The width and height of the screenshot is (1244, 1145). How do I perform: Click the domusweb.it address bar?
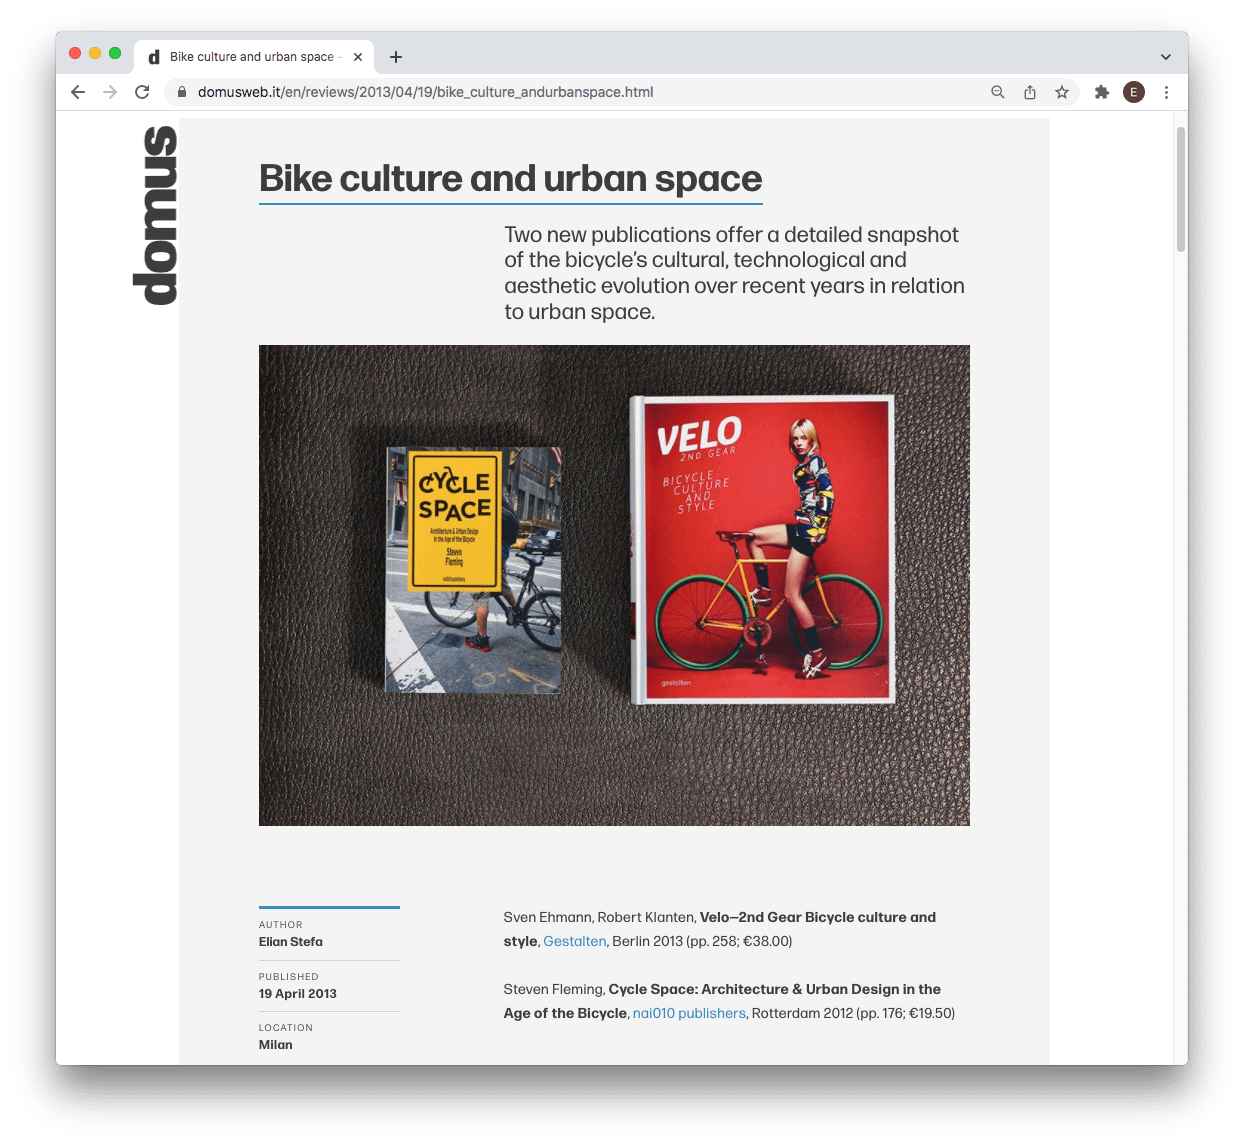click(575, 92)
